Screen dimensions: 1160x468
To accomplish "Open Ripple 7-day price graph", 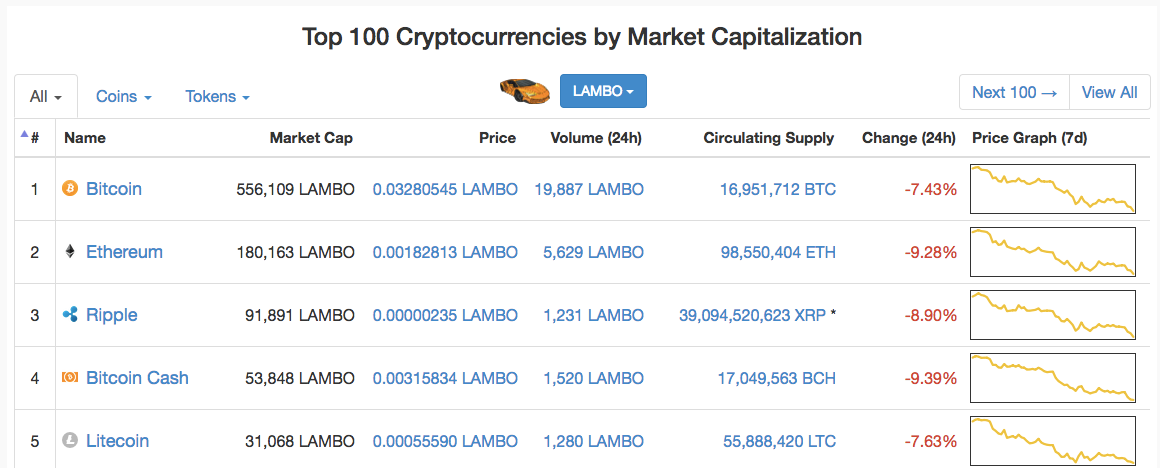I will point(1053,315).
